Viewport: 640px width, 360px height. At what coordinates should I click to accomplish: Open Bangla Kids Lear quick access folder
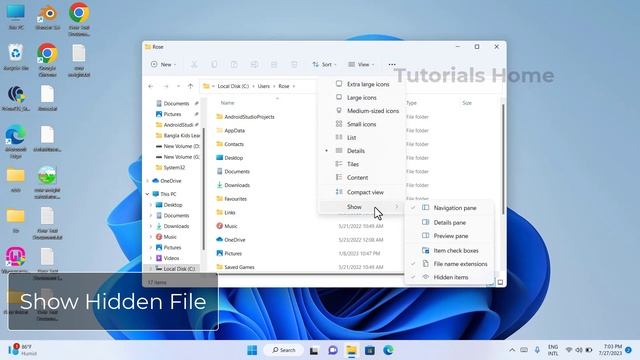point(178,135)
